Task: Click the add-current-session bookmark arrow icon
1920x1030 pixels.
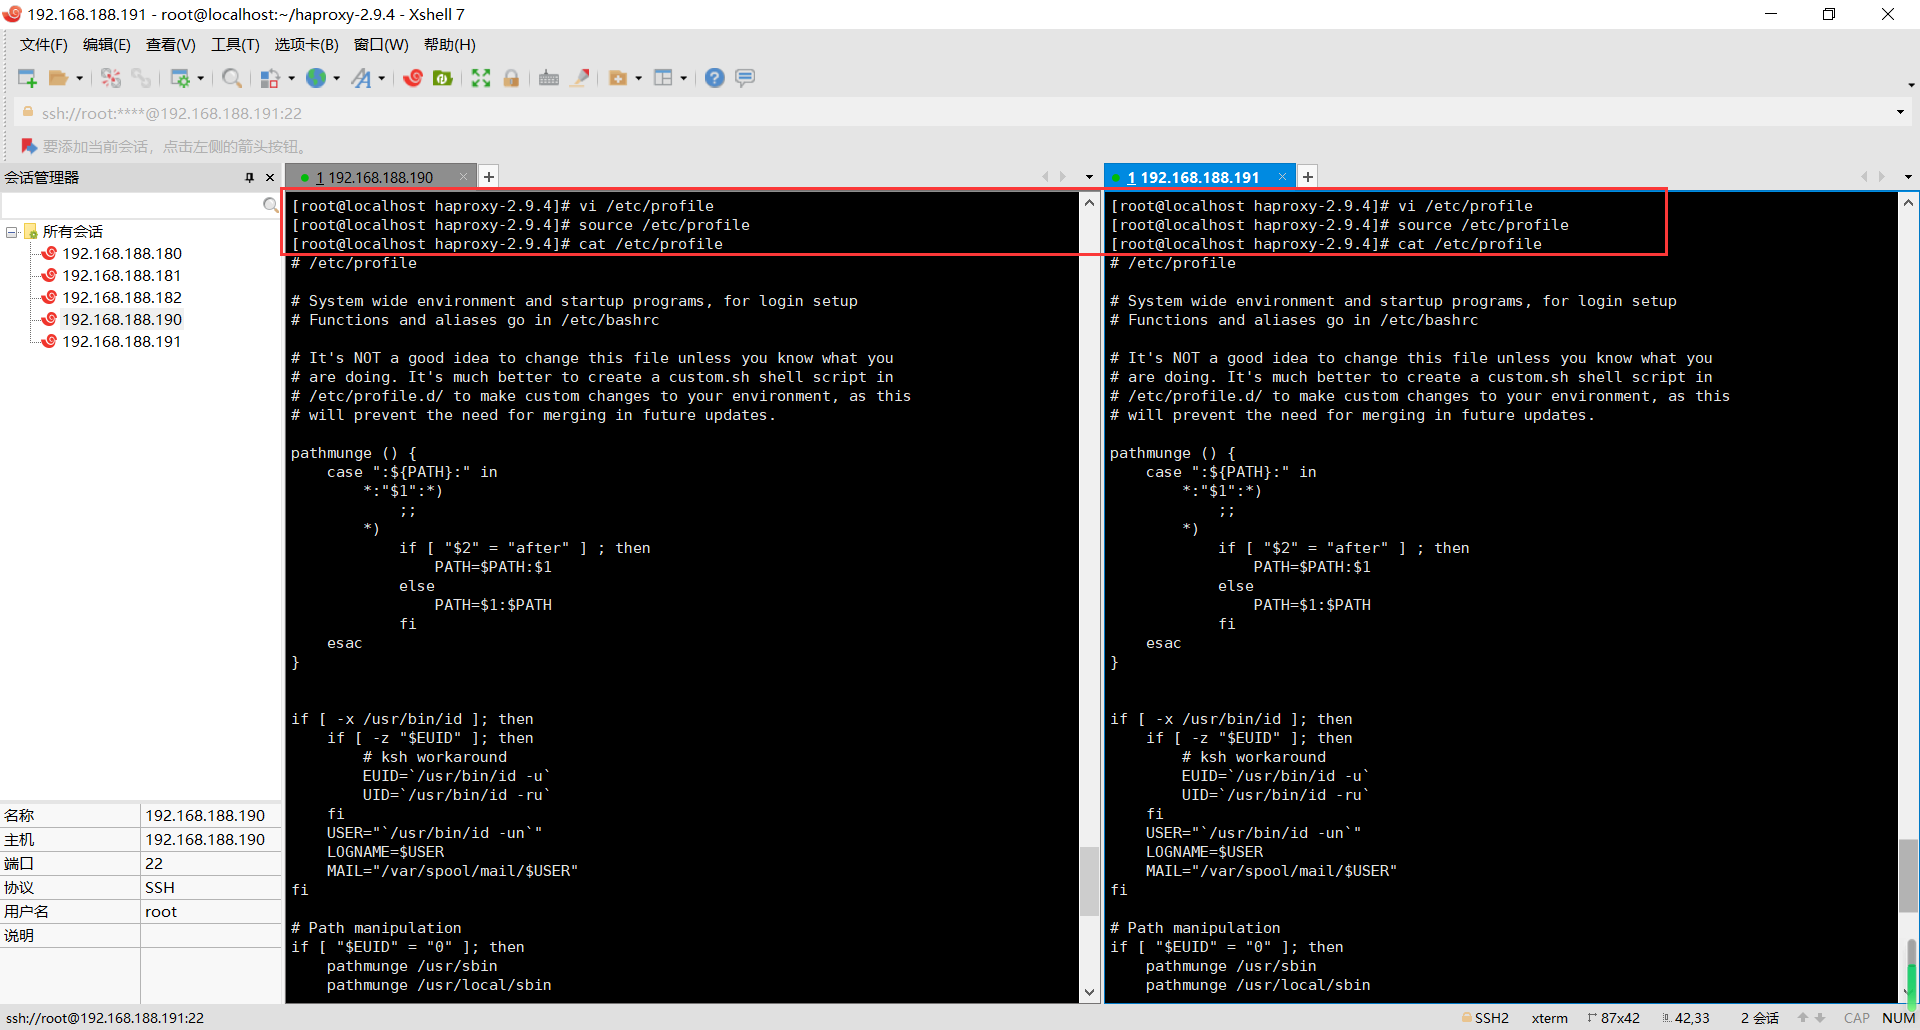Action: coord(29,146)
